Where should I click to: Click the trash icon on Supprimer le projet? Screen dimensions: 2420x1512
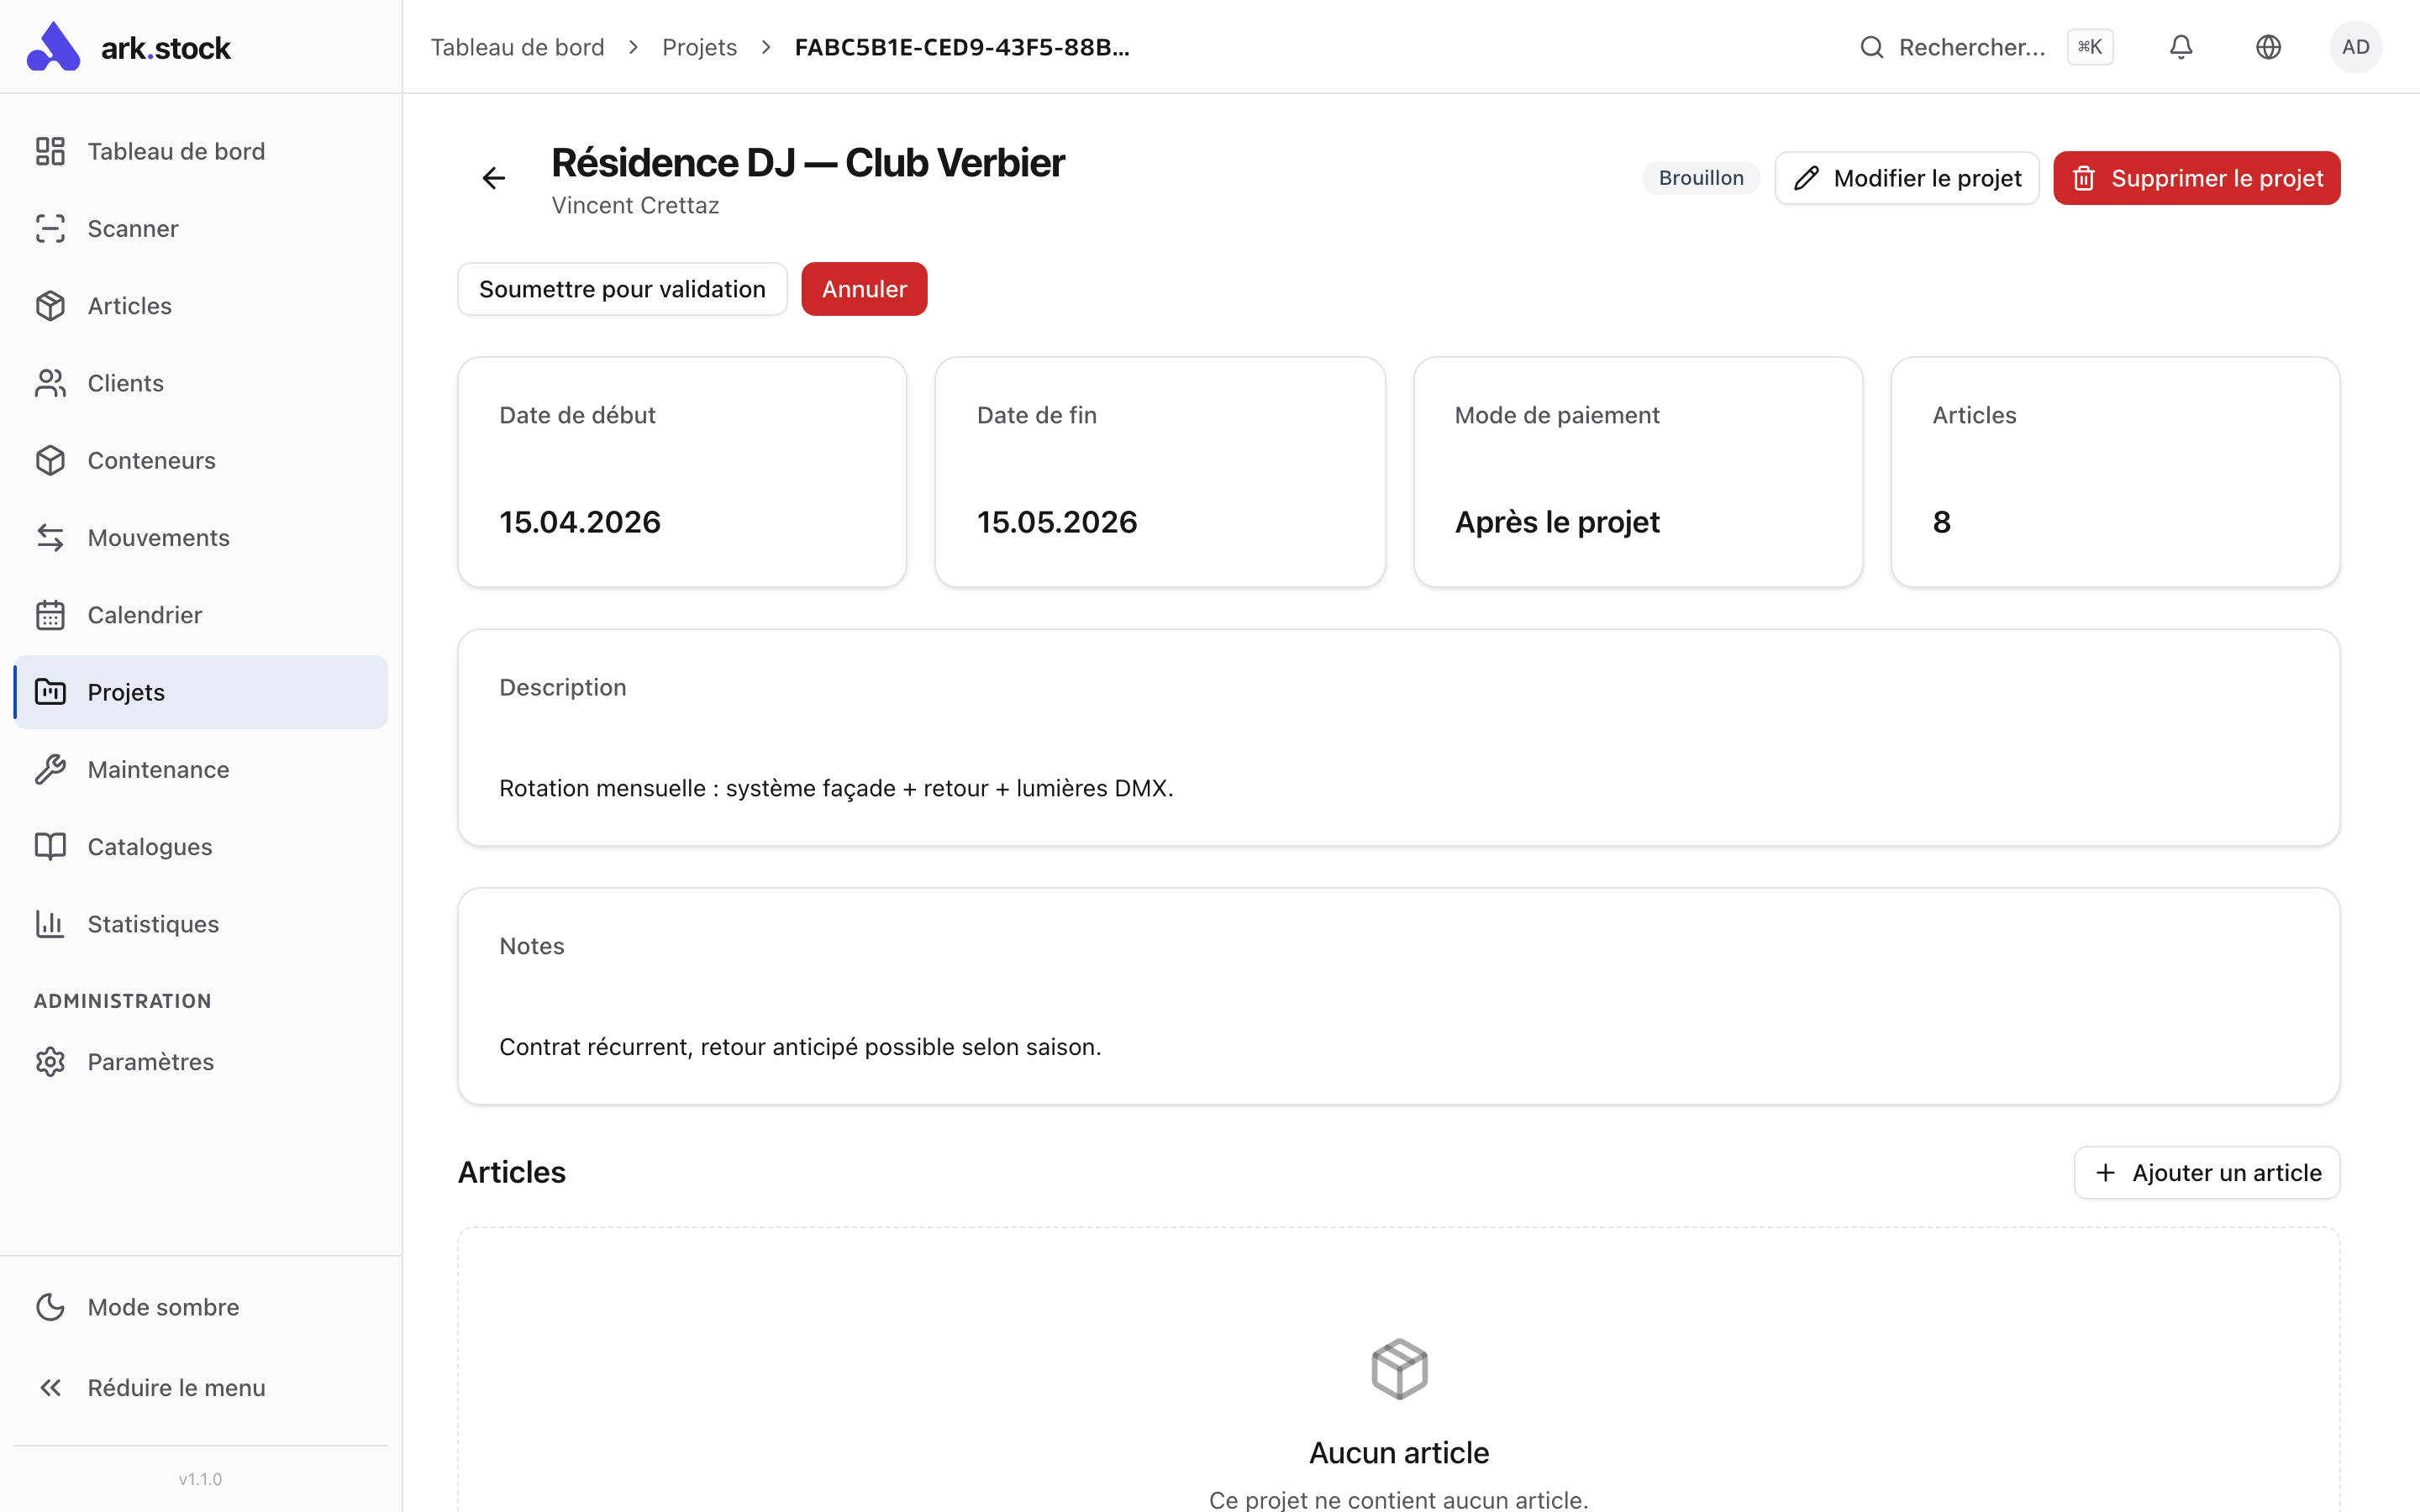2084,178
